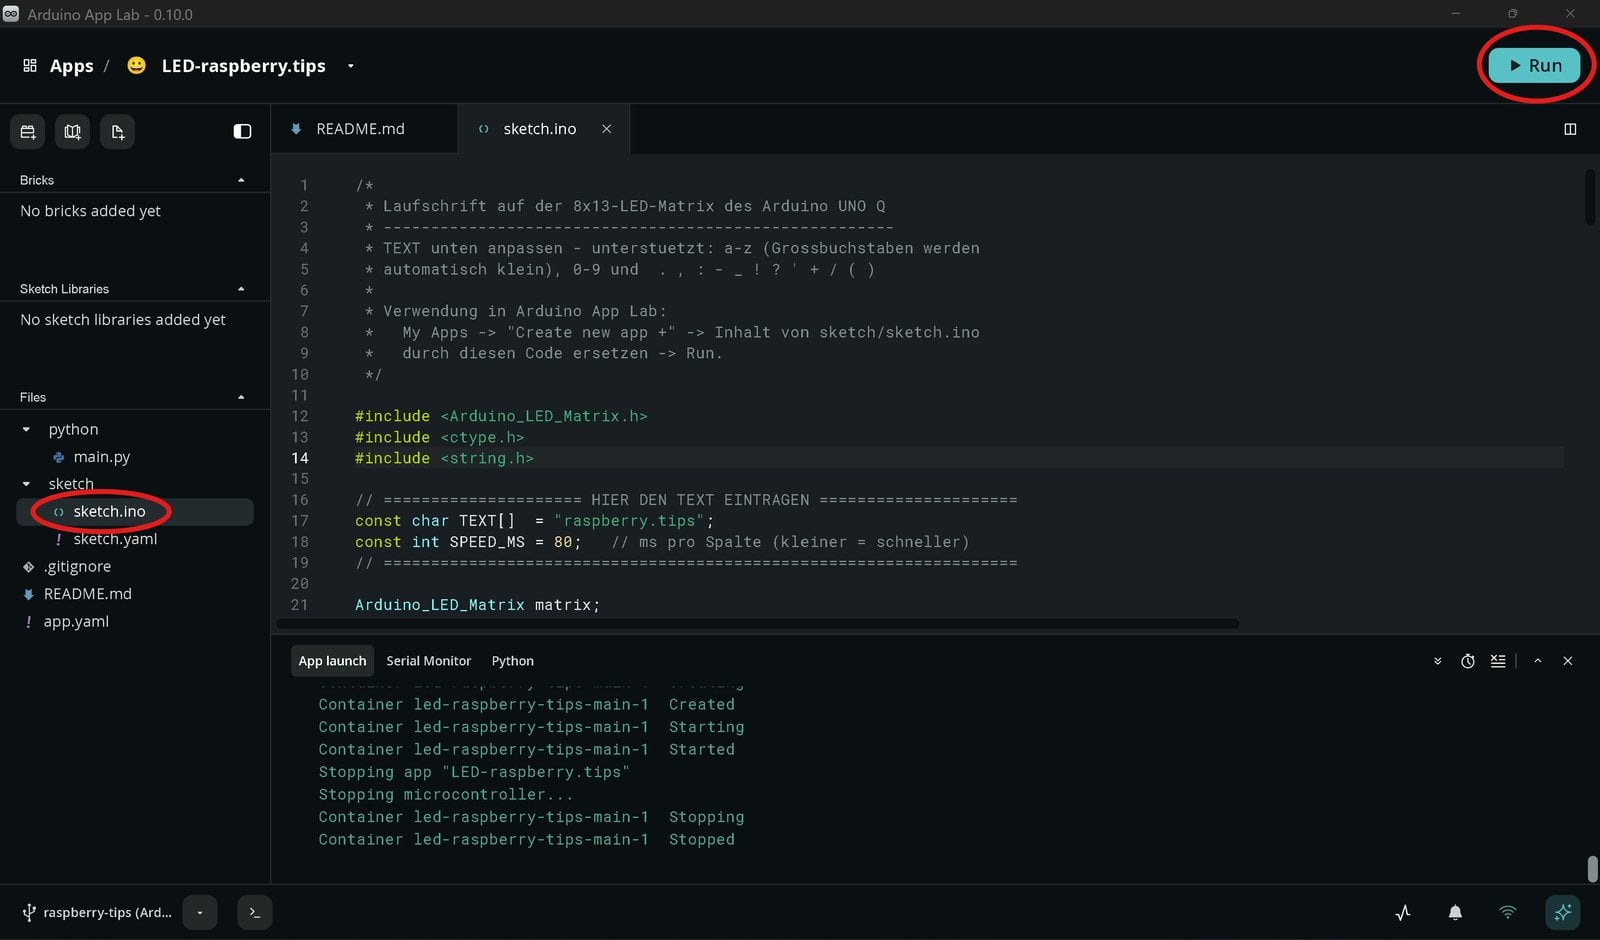The width and height of the screenshot is (1600, 940).
Task: Click markdown icon on README.md tab
Action: pos(296,129)
